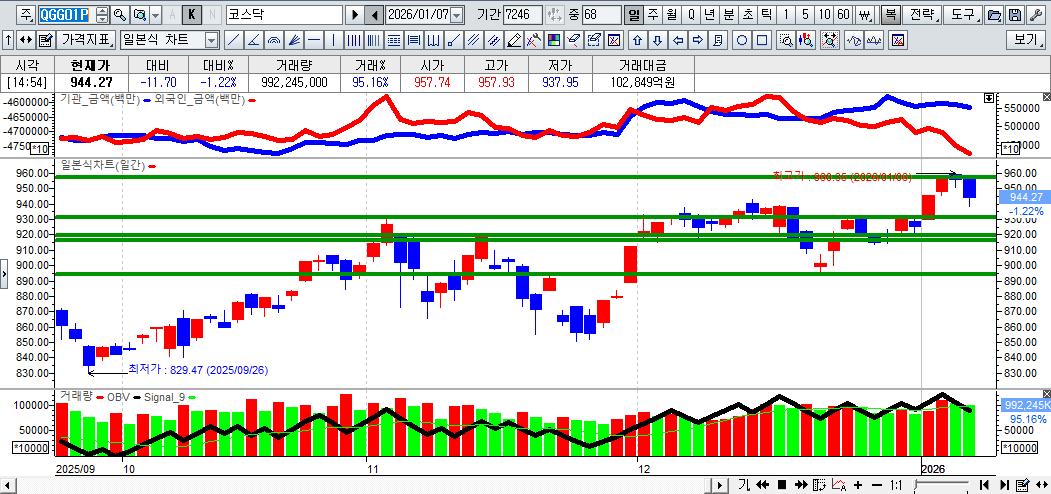Select the ellipse shape drawing tool

(742, 40)
